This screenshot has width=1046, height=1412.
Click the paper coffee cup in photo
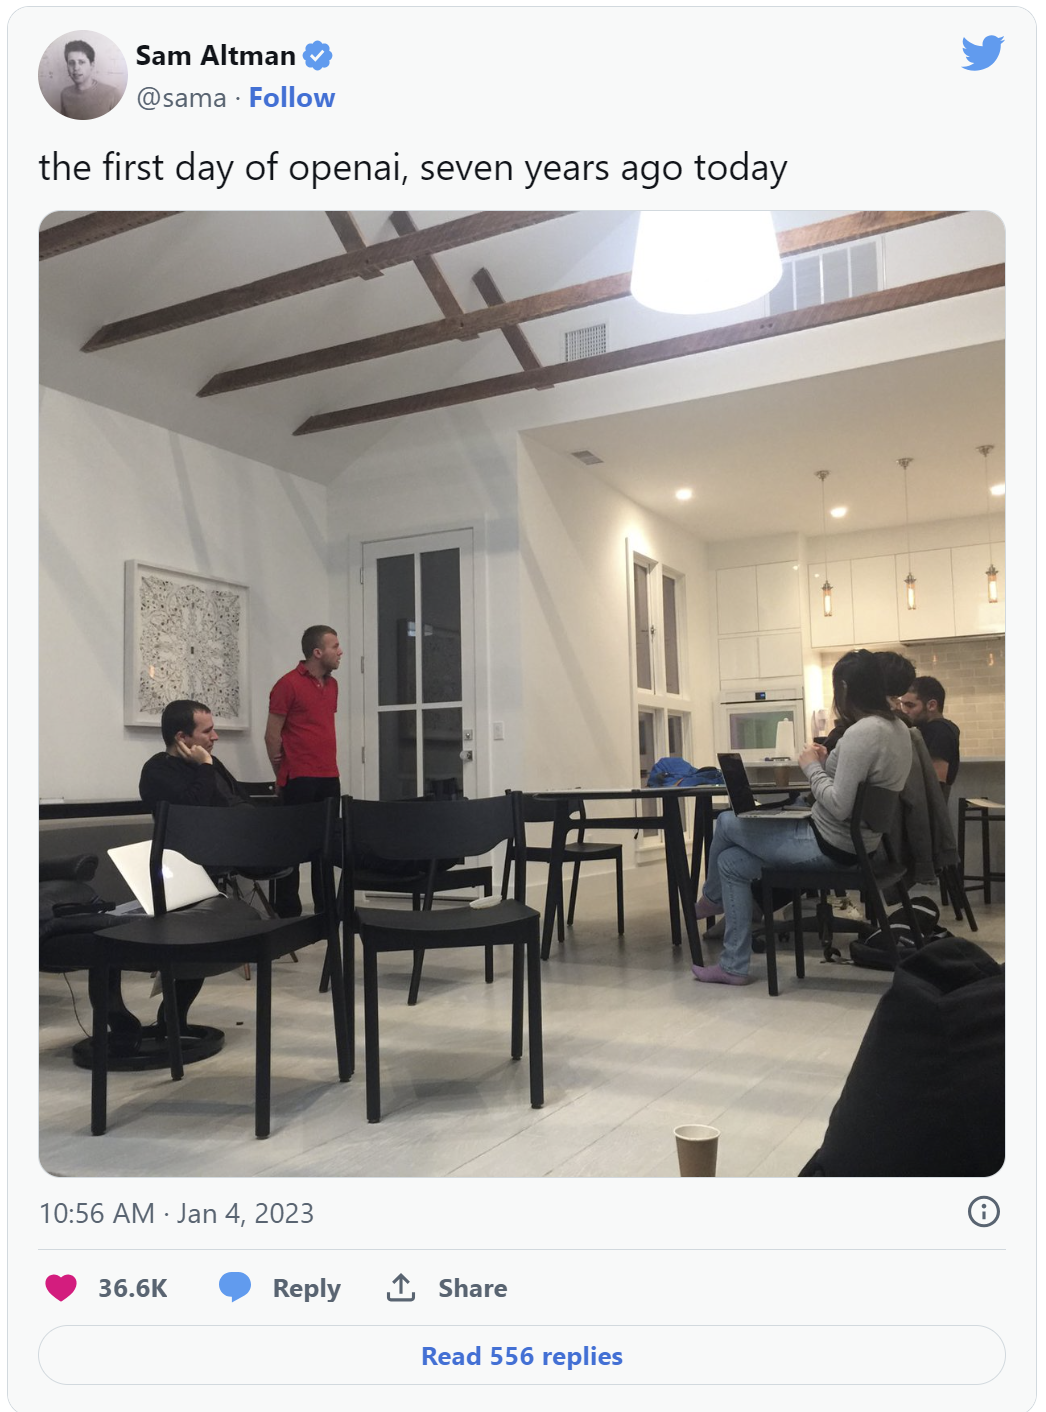pyautogui.click(x=696, y=1150)
